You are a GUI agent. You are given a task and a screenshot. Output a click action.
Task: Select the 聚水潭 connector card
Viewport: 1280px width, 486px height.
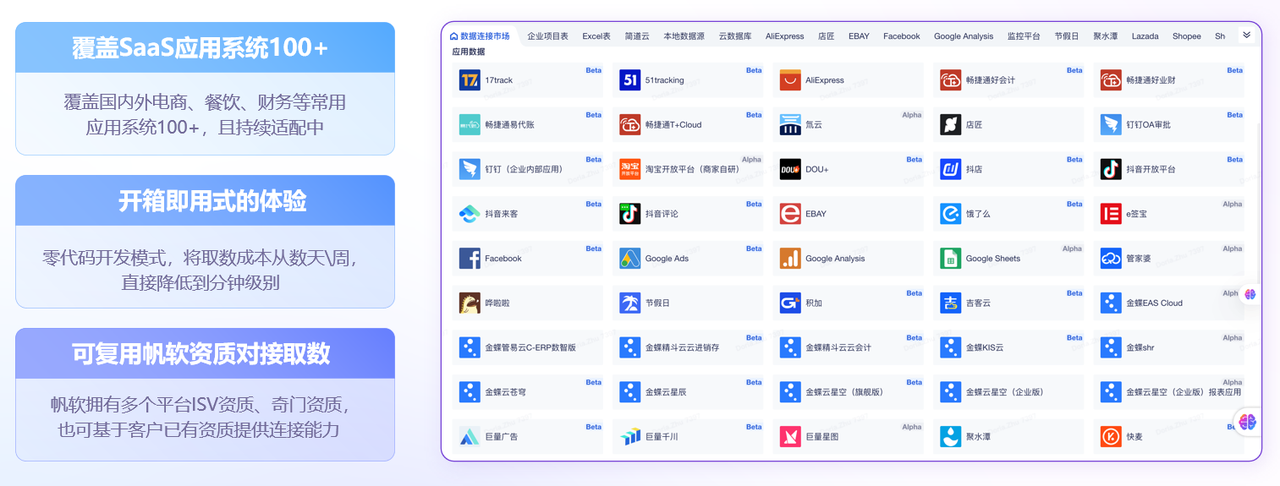[x=1007, y=437]
